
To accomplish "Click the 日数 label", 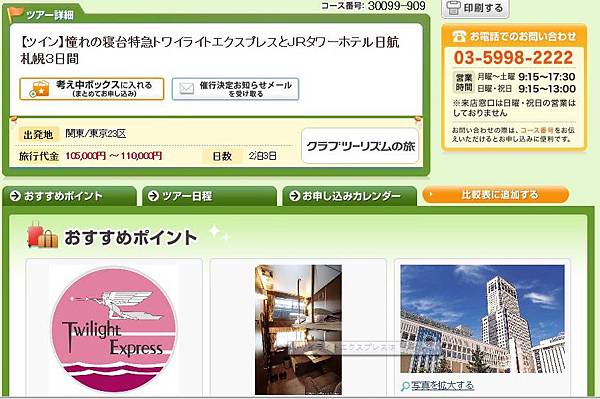I will (222, 156).
